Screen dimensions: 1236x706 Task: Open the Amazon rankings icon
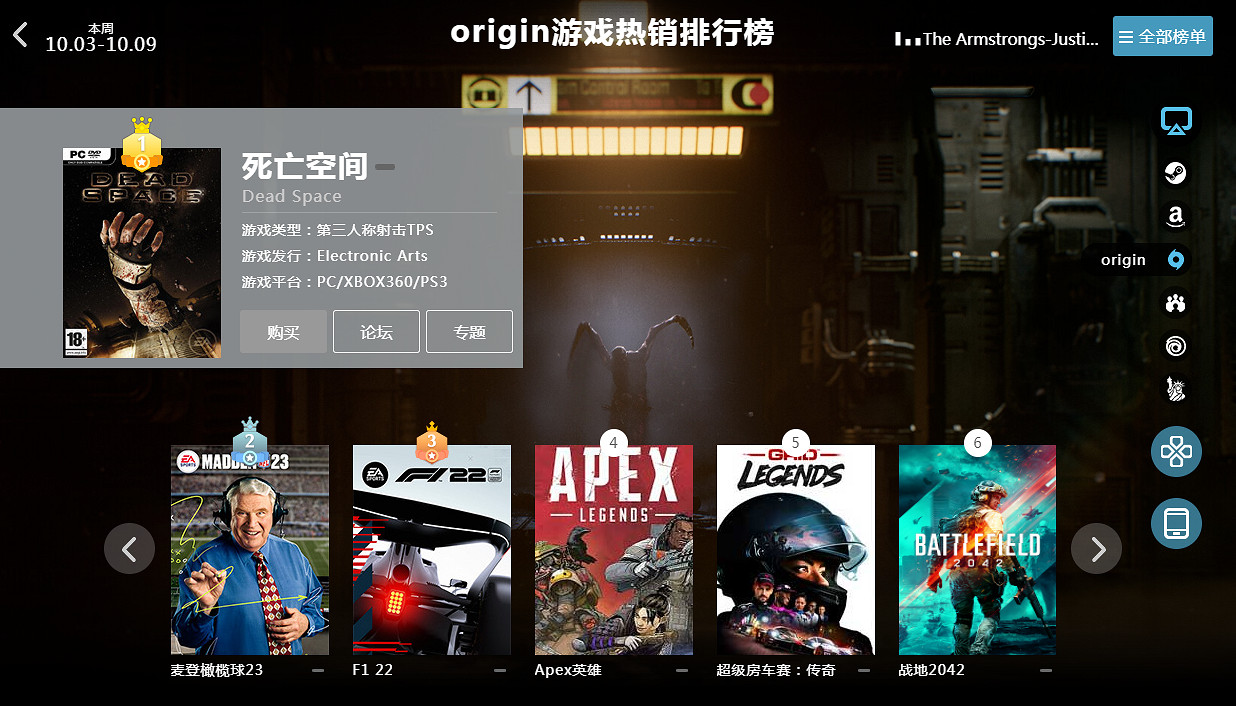click(1176, 216)
